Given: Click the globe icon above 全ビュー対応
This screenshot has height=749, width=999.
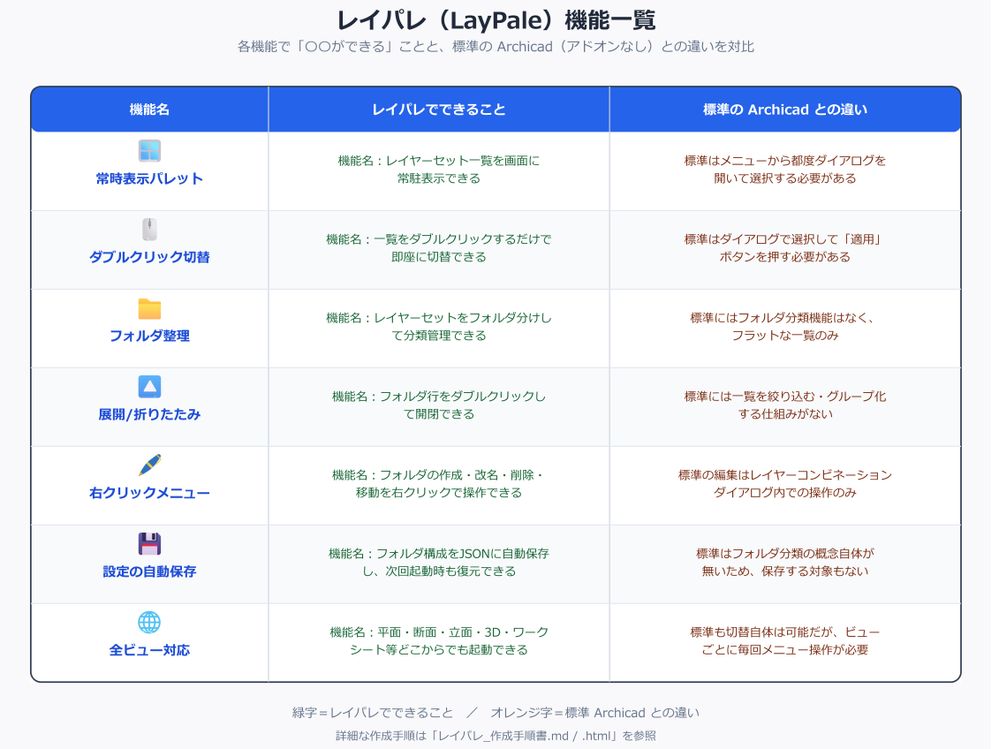Looking at the screenshot, I should click(x=150, y=622).
